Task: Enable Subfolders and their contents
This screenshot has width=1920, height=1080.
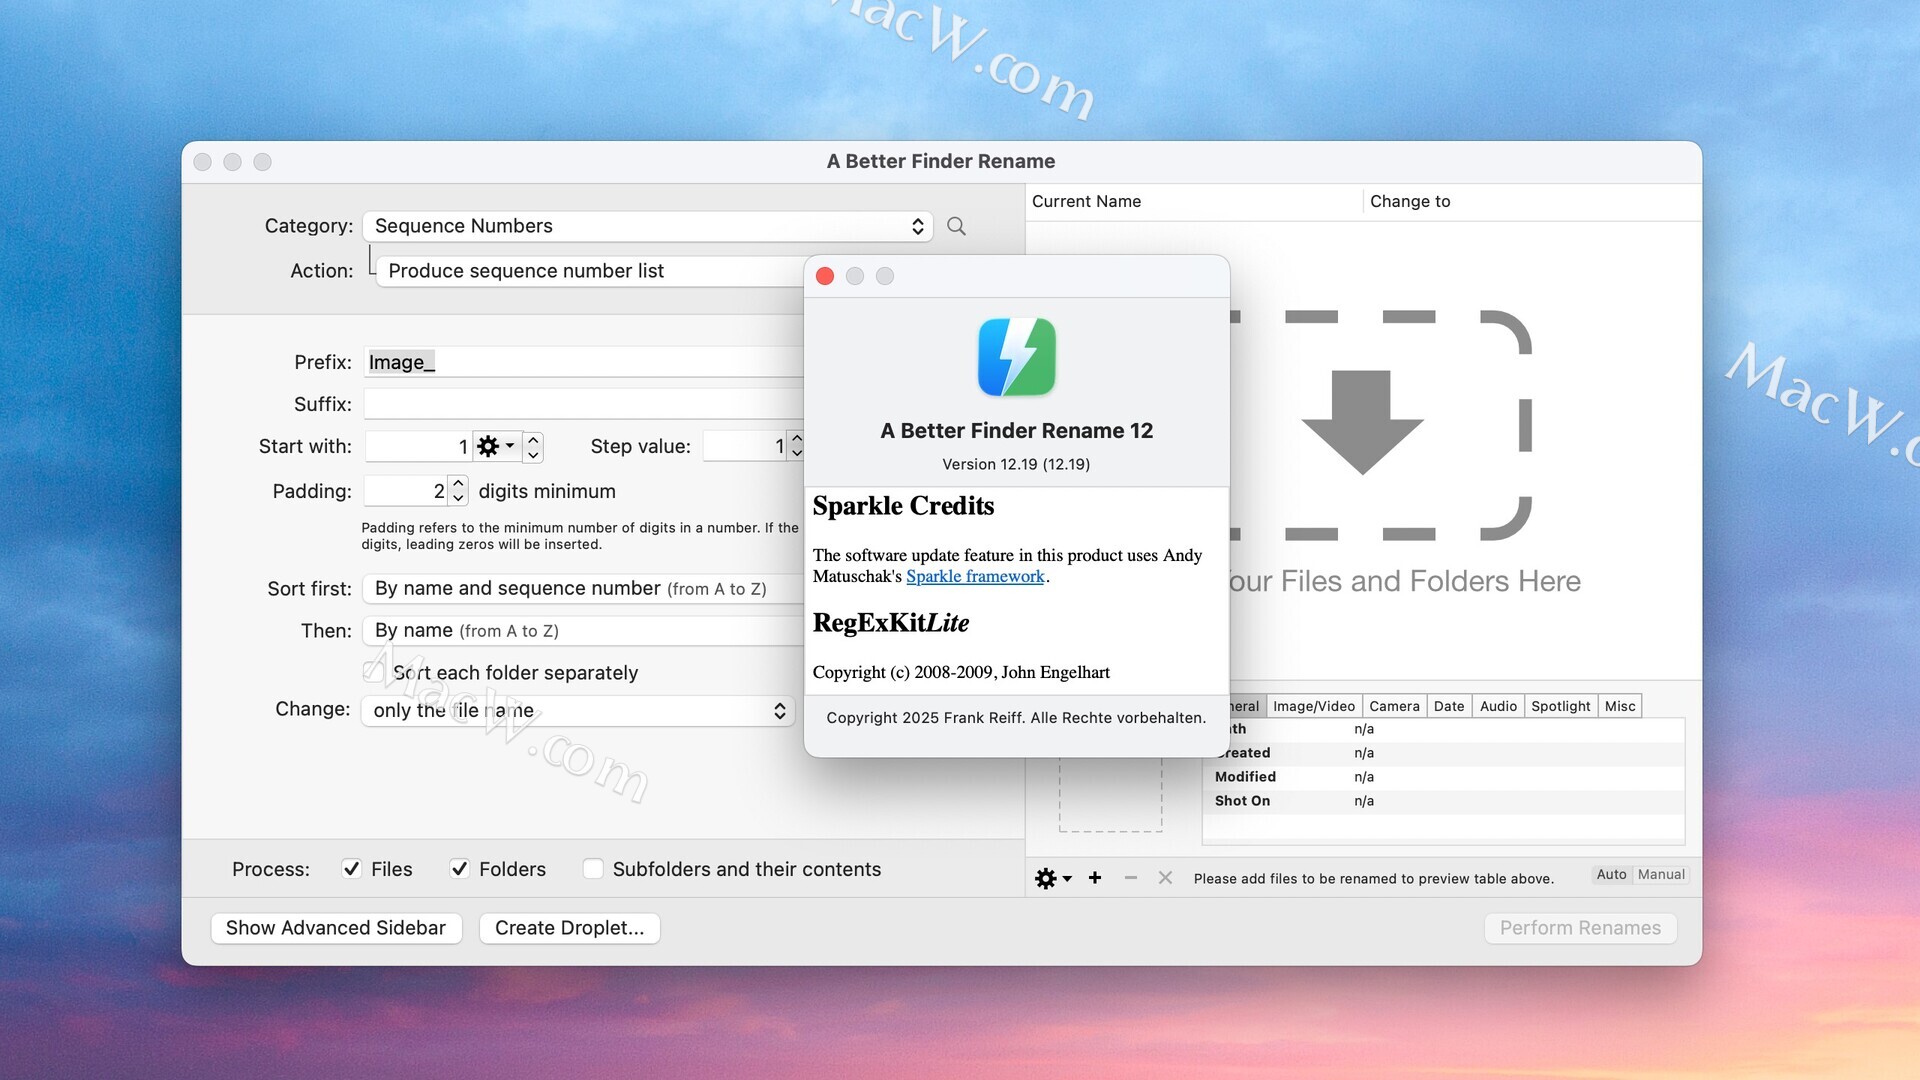Action: pos(593,869)
